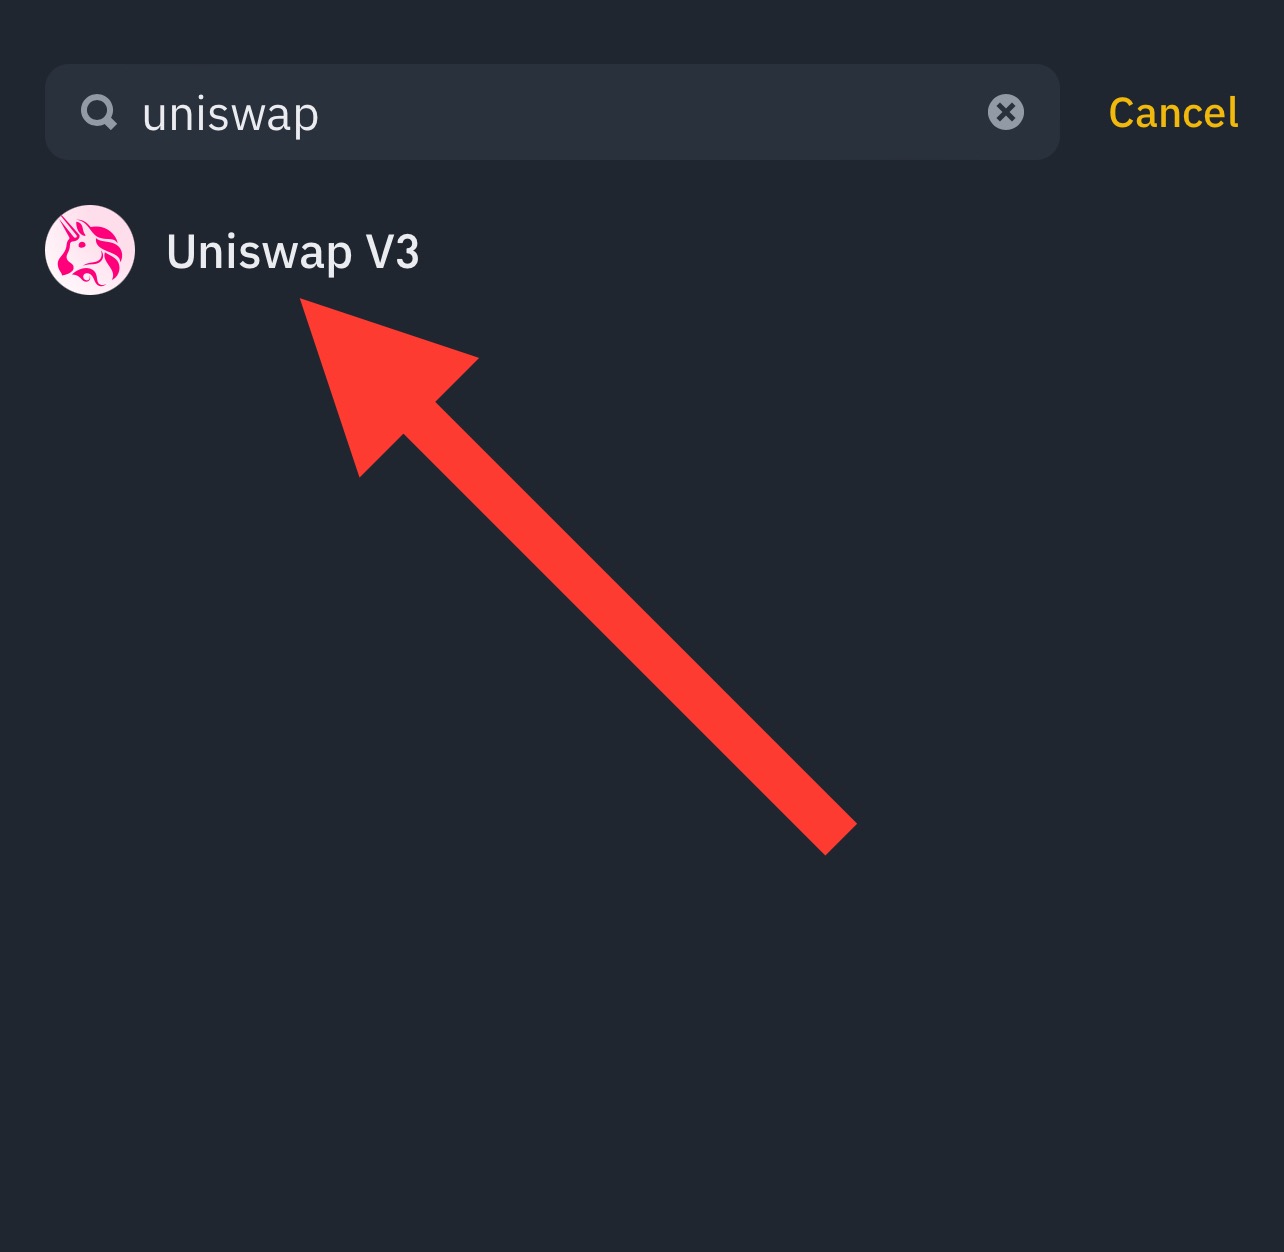Clear the search text with the X icon
Image resolution: width=1284 pixels, height=1252 pixels.
pos(1006,112)
